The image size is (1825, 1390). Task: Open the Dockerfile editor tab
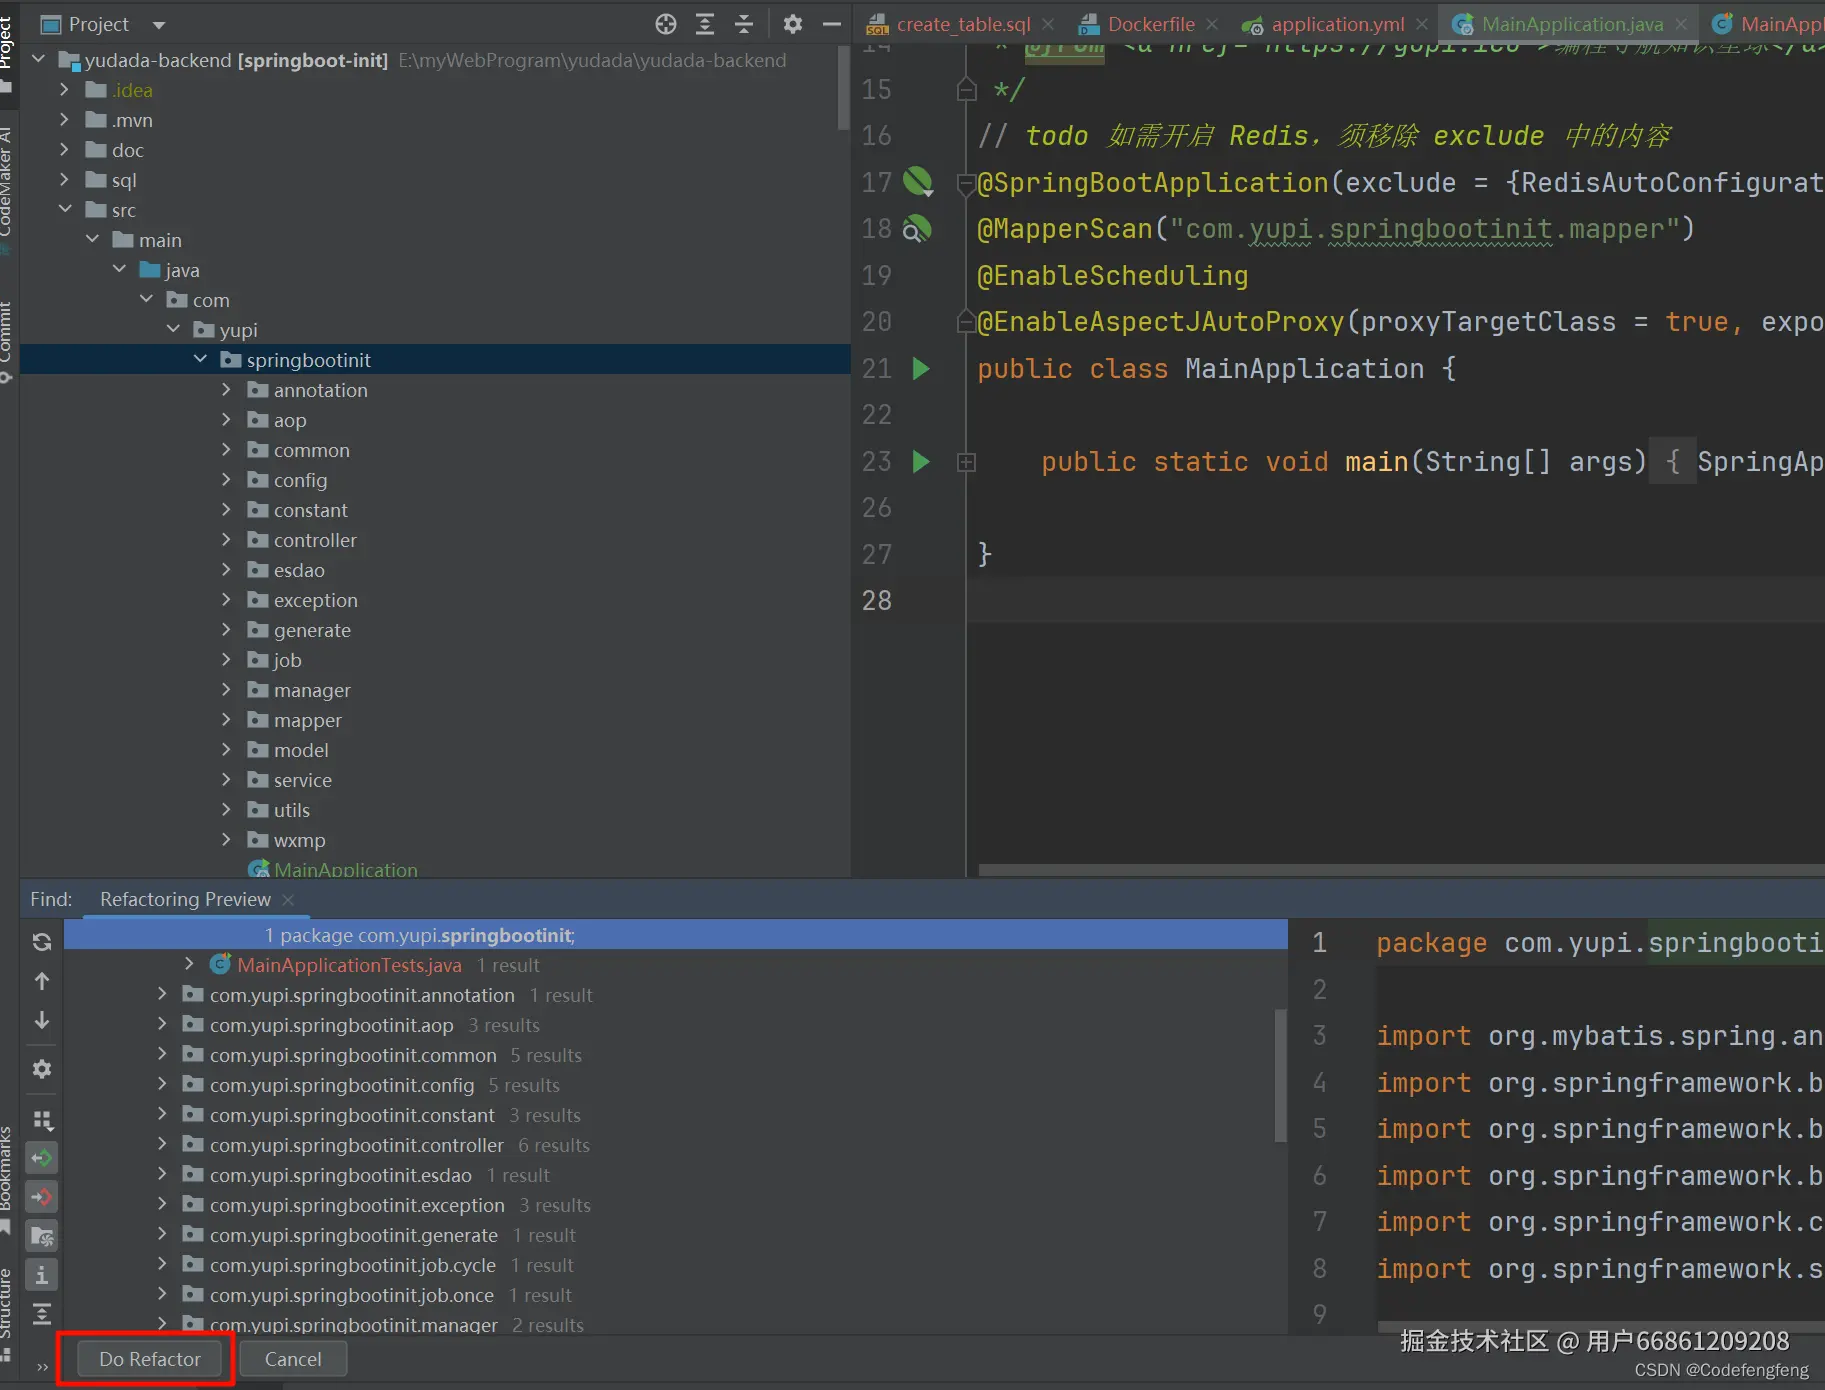click(1150, 24)
